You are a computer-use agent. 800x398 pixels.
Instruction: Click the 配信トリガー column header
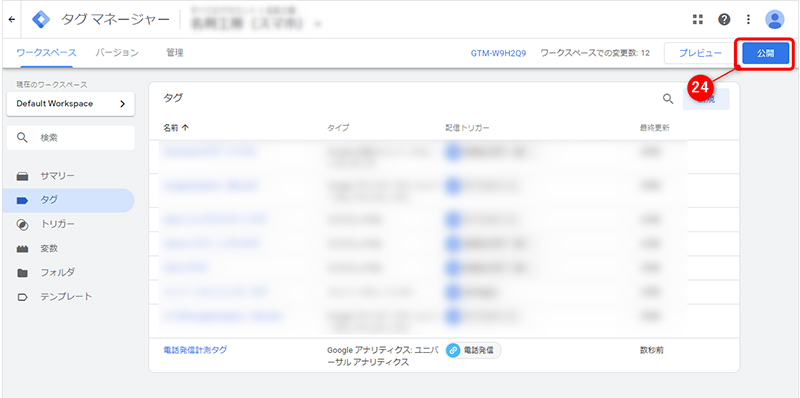tap(467, 128)
